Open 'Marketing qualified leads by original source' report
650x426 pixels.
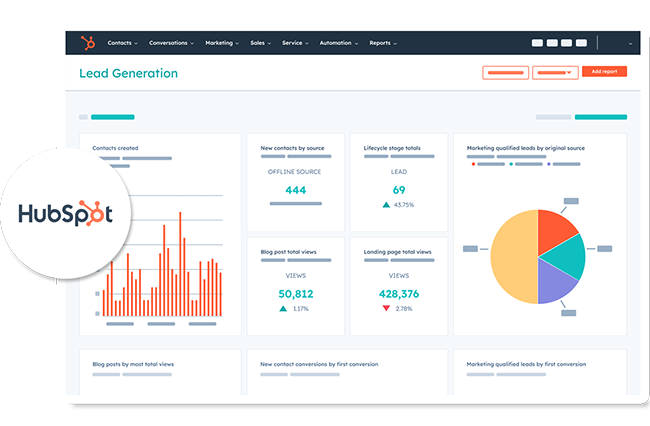click(526, 148)
